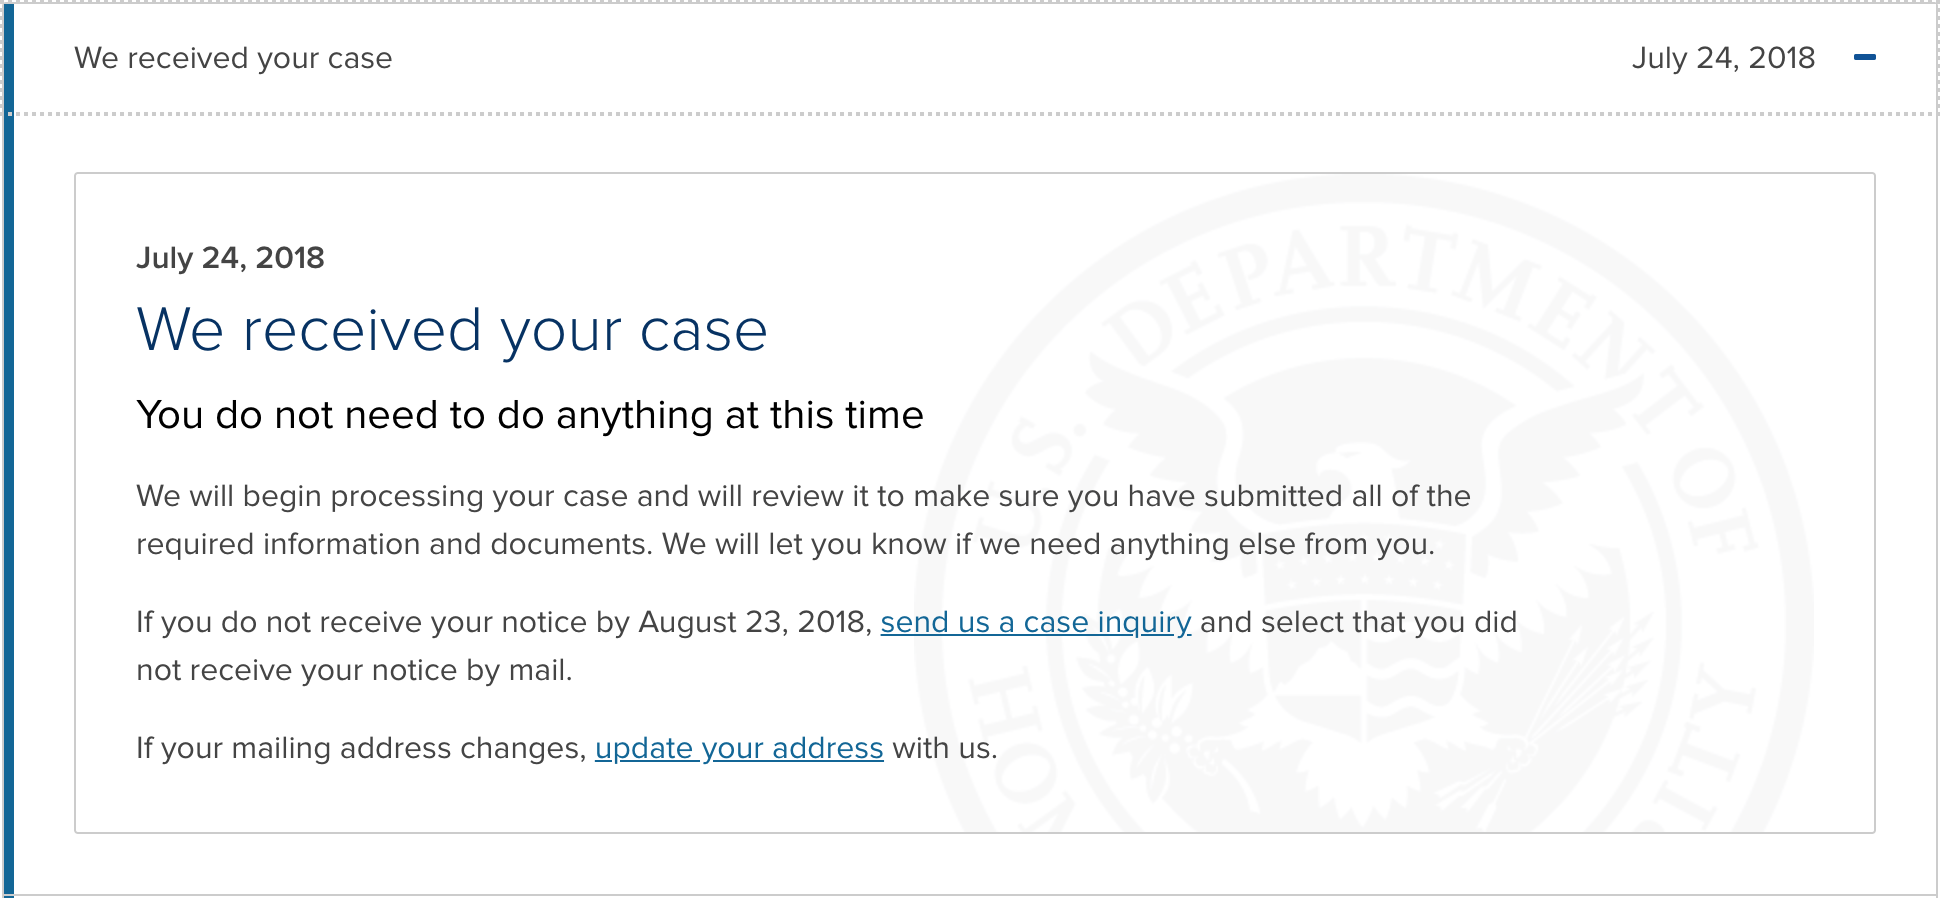This screenshot has height=898, width=1940.
Task: Click the bold July 24, 2018 card date
Action: click(x=230, y=258)
